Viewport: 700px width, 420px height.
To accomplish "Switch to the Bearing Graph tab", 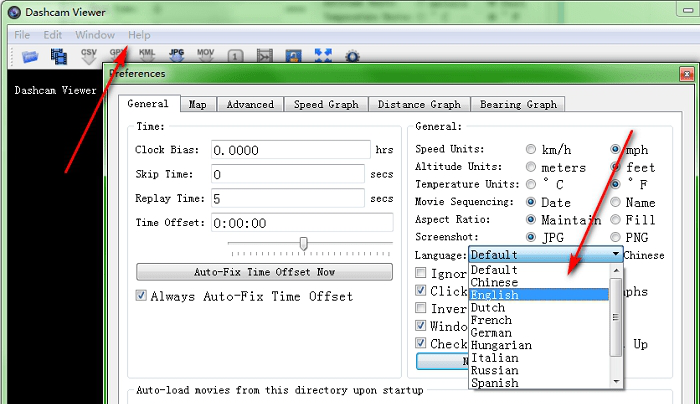I will point(518,104).
